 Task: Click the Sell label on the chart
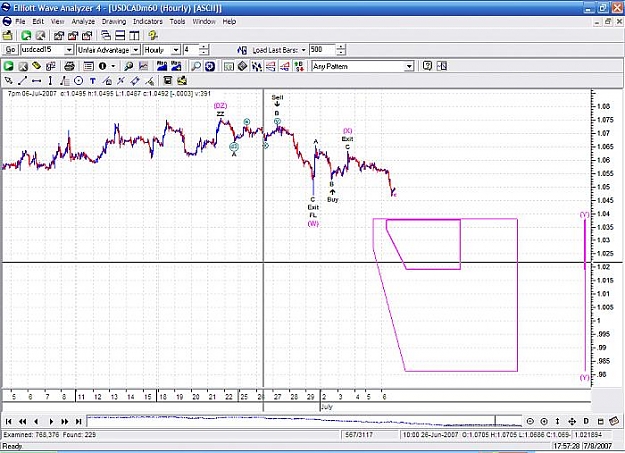277,97
